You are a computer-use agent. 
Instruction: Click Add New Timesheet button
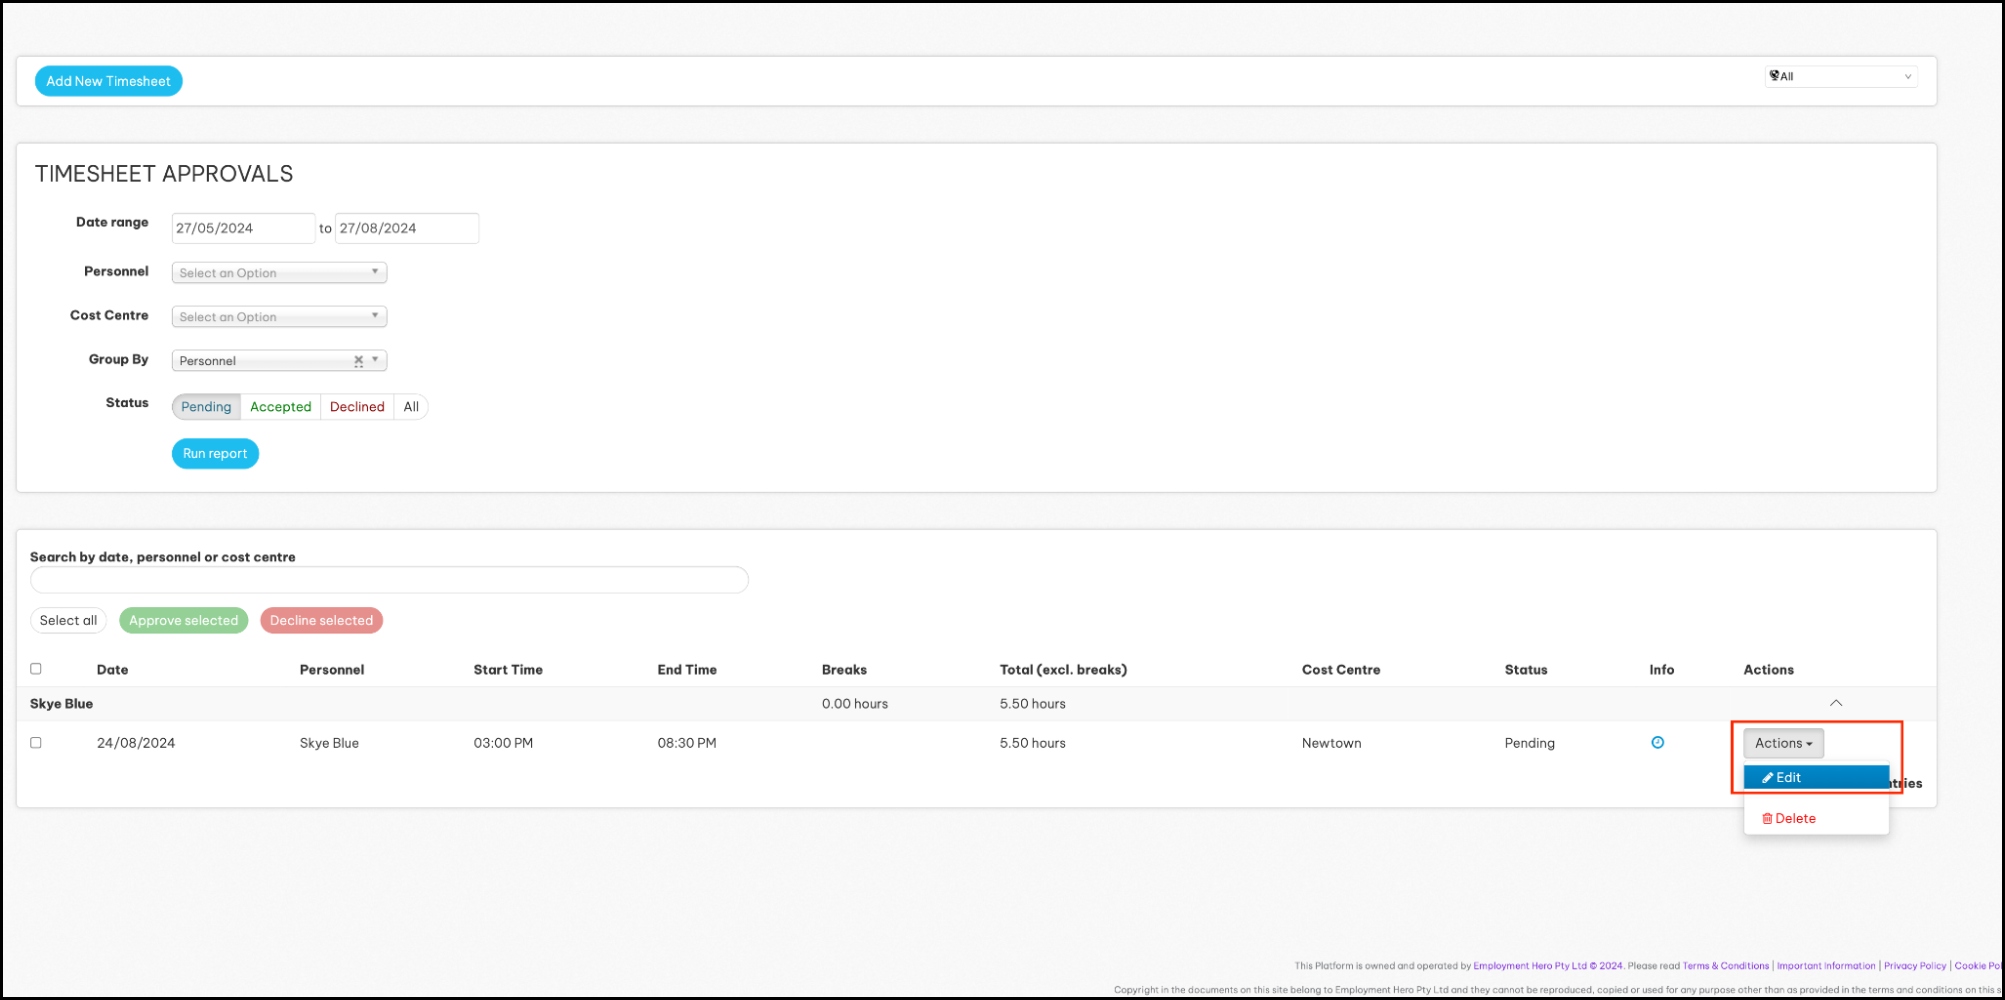108,81
